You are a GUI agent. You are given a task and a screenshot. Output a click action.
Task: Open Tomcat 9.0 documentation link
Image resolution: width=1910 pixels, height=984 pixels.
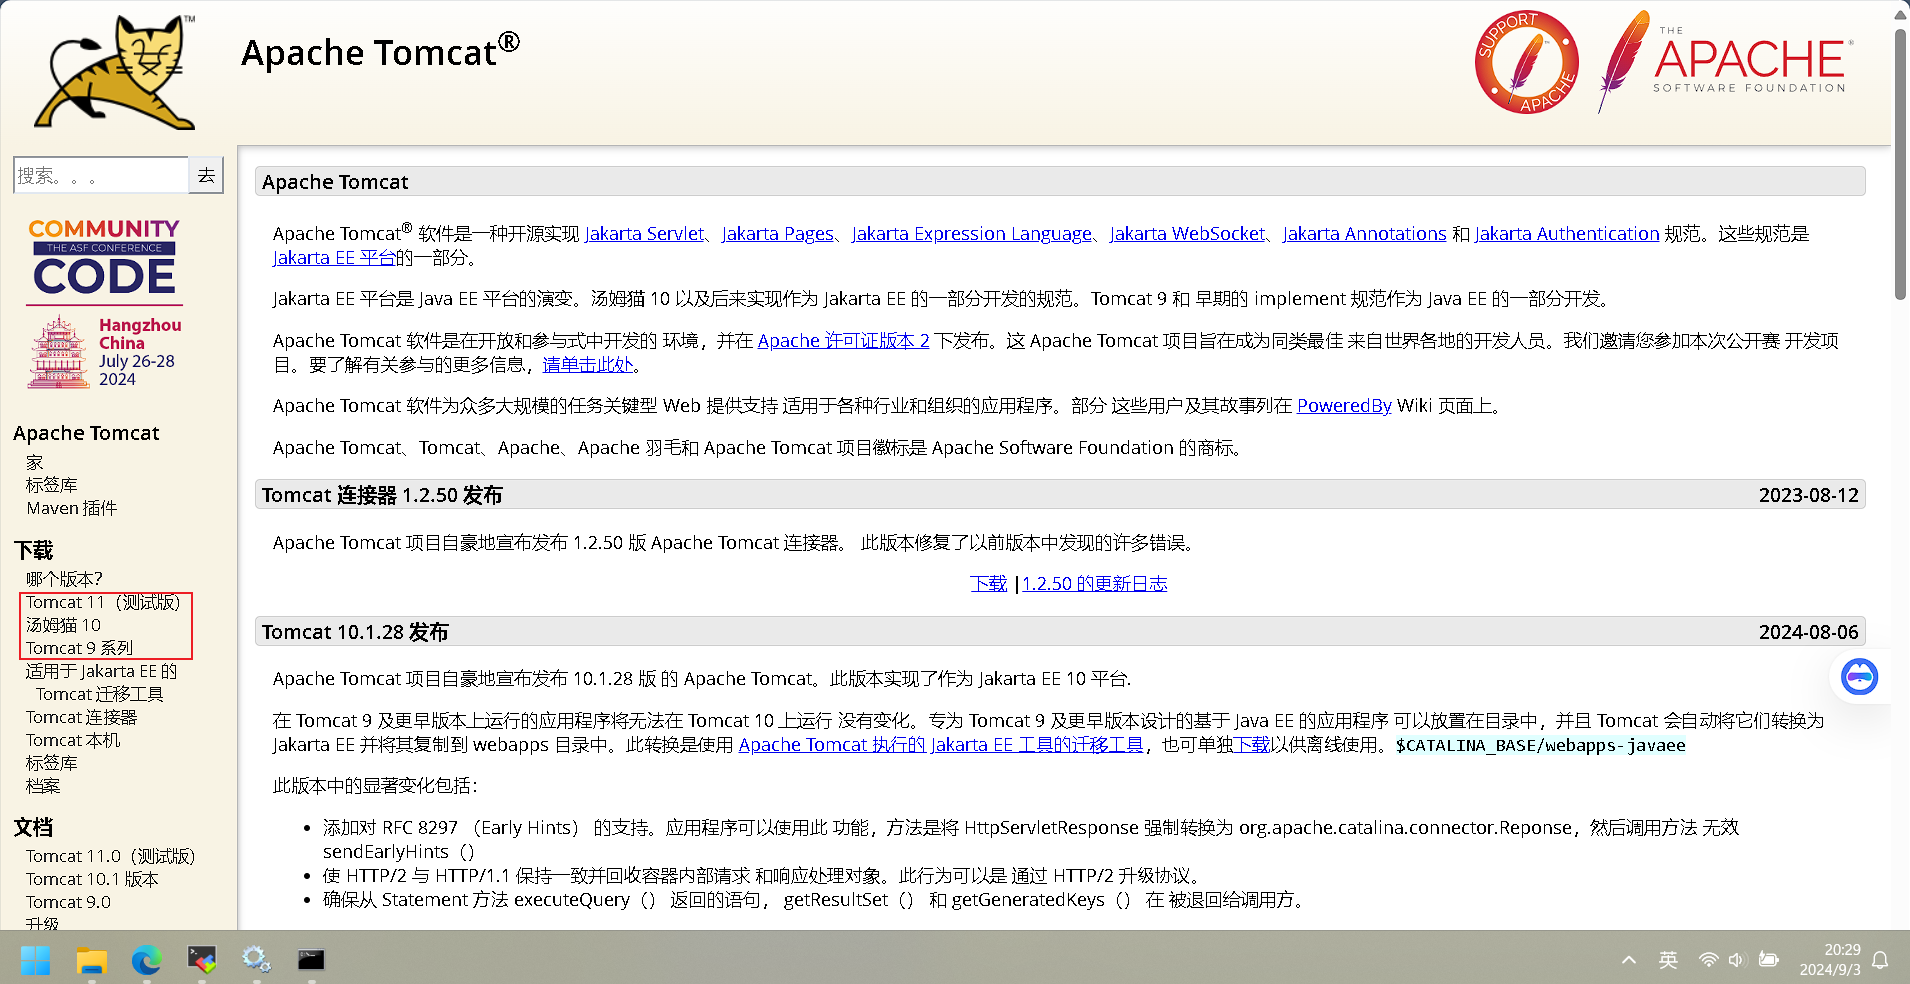click(x=68, y=902)
